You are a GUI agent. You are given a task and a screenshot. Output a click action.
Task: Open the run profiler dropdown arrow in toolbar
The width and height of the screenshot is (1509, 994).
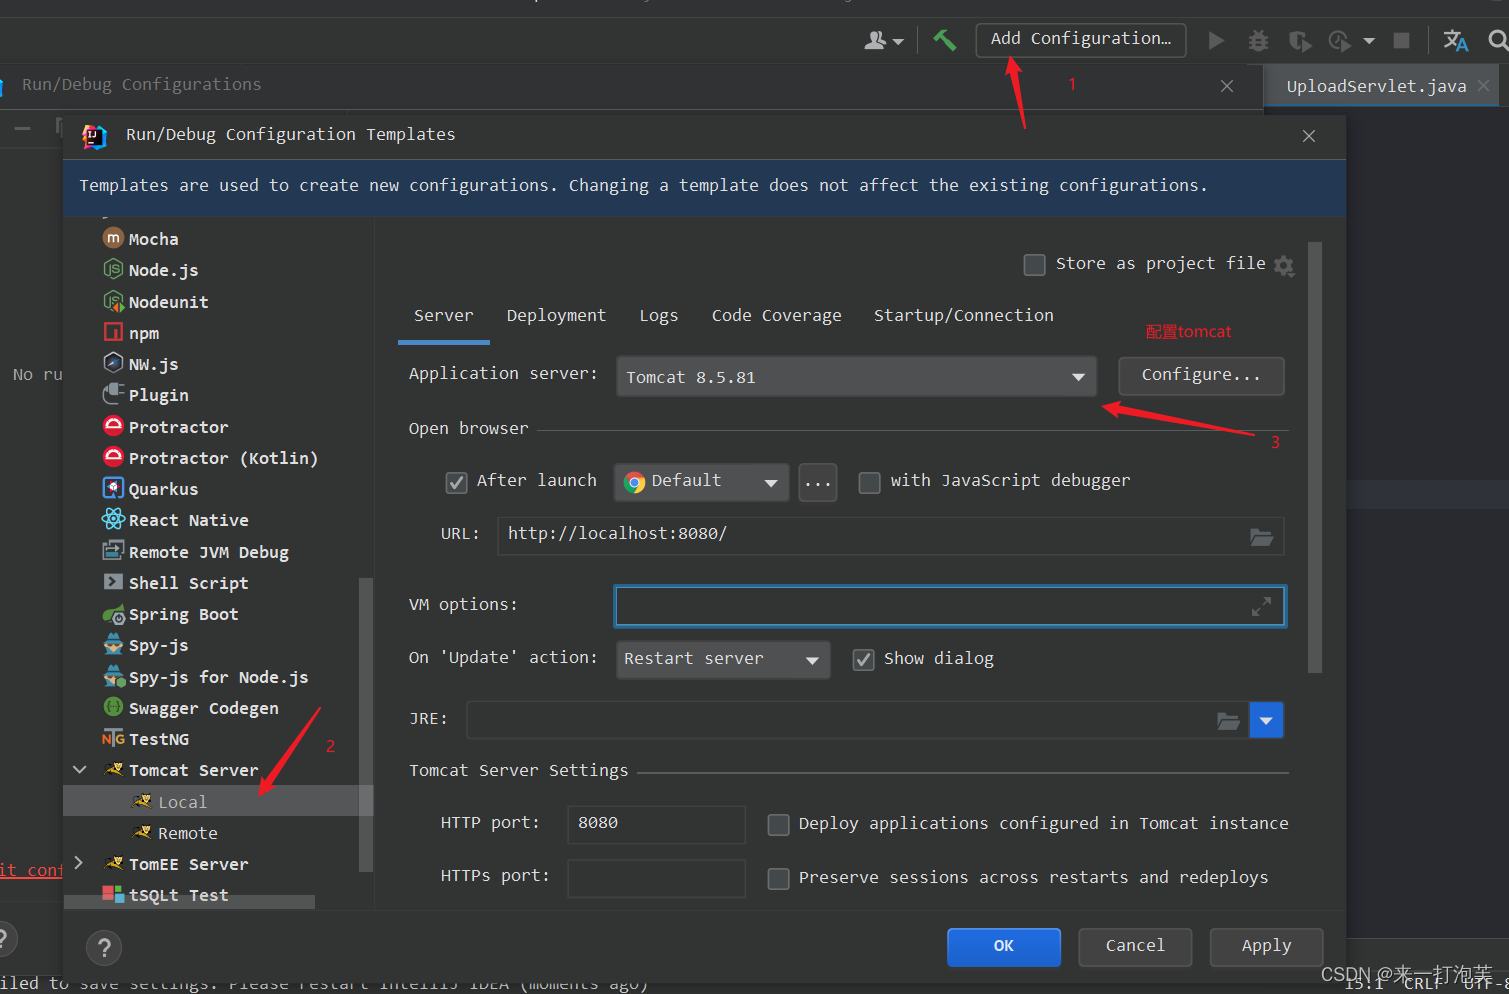tap(1370, 41)
